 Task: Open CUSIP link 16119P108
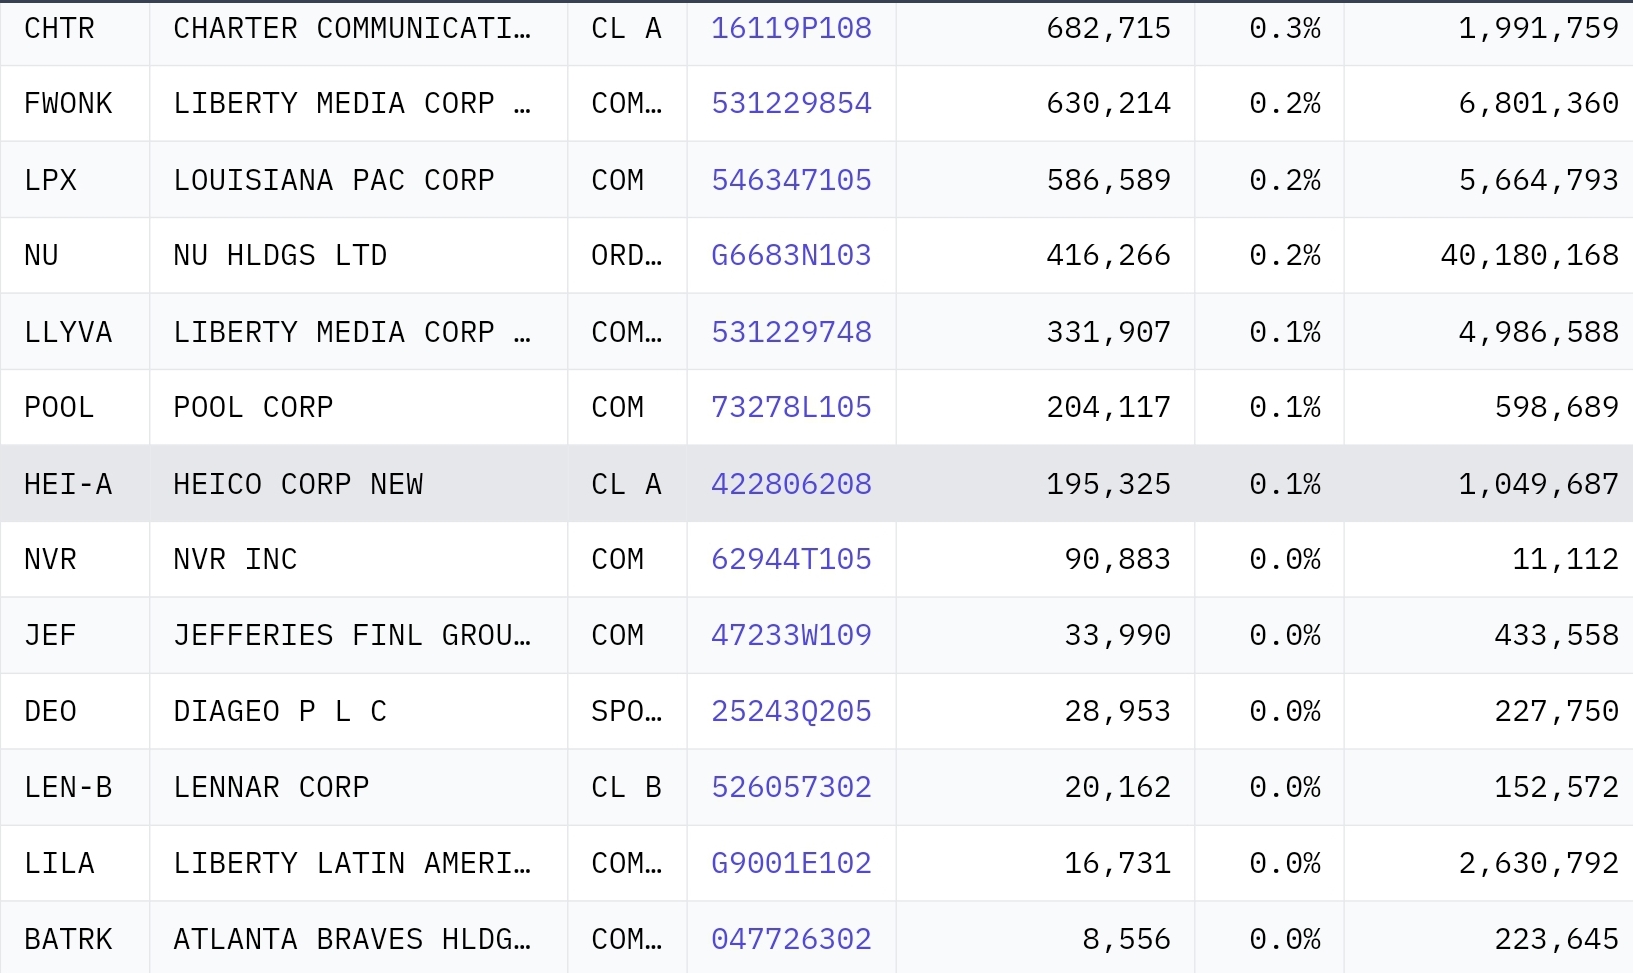791,28
